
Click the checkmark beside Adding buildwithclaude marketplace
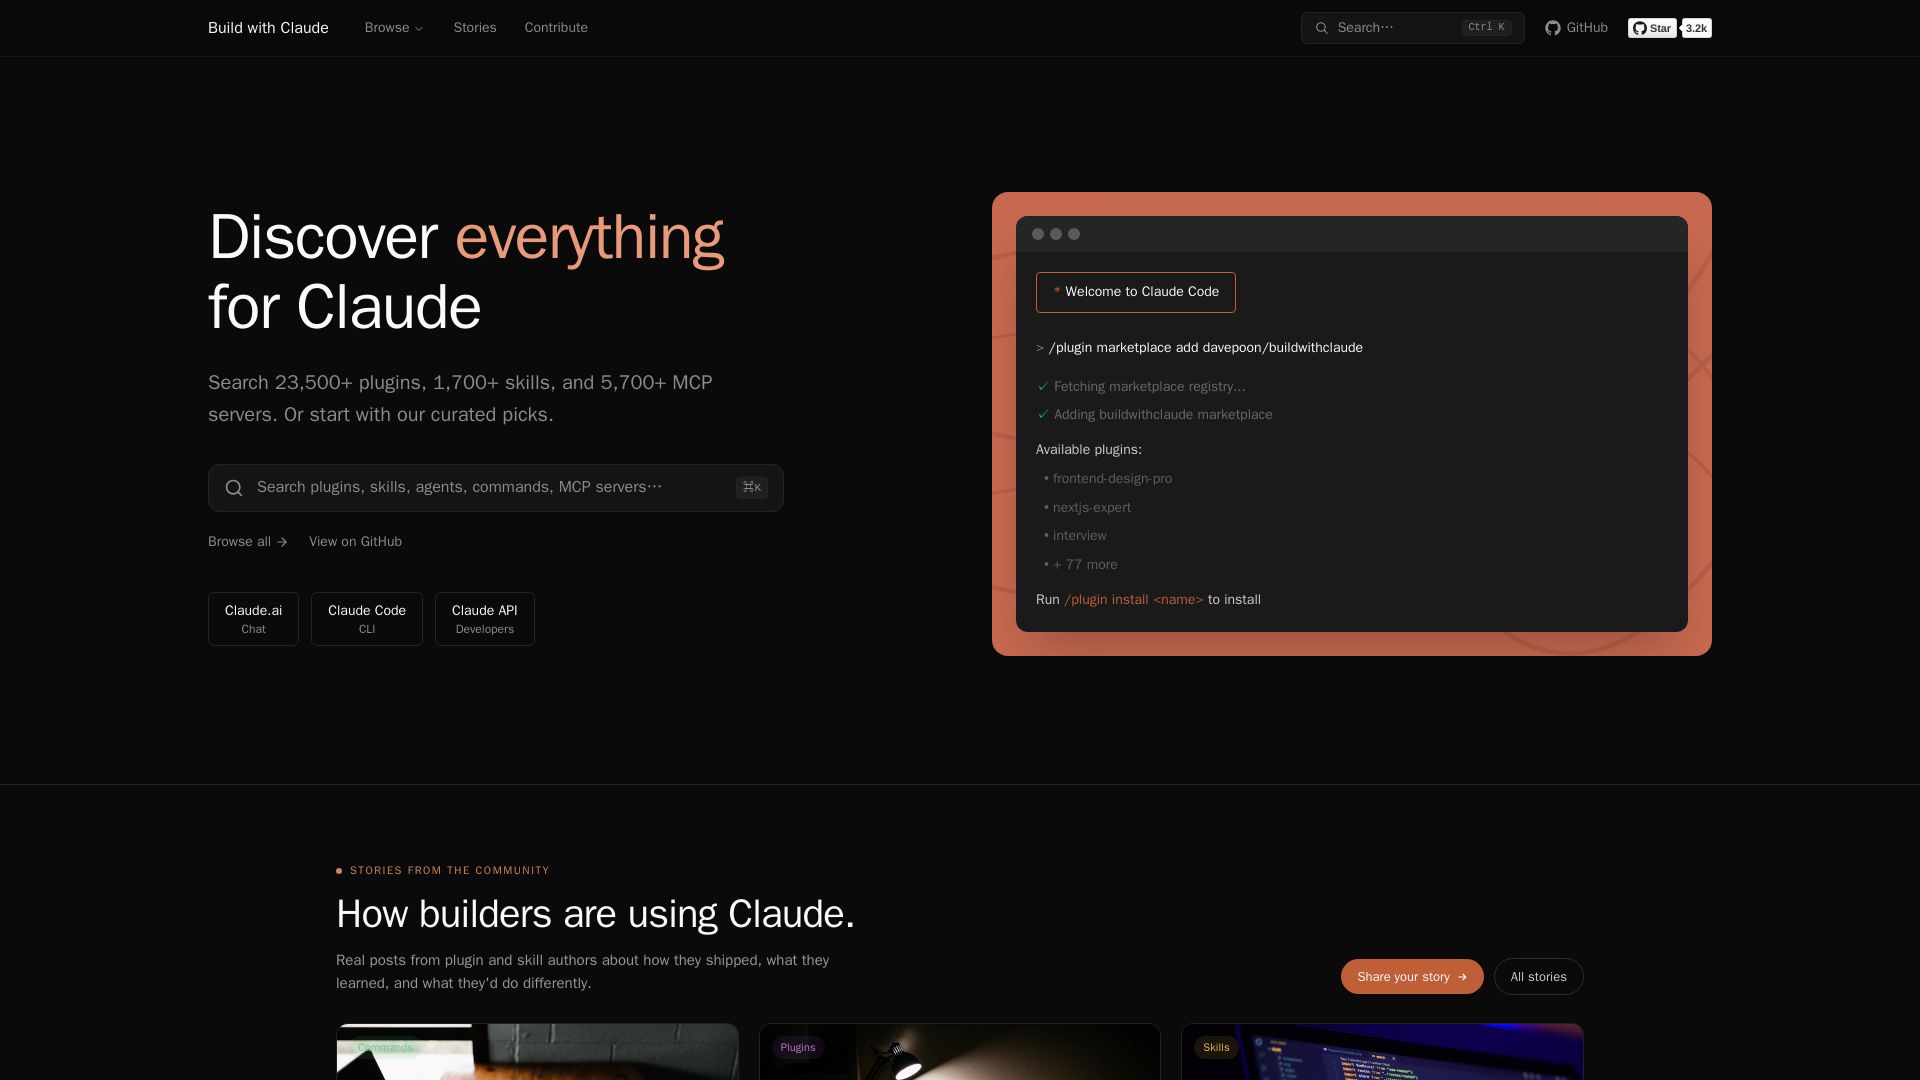click(x=1043, y=414)
